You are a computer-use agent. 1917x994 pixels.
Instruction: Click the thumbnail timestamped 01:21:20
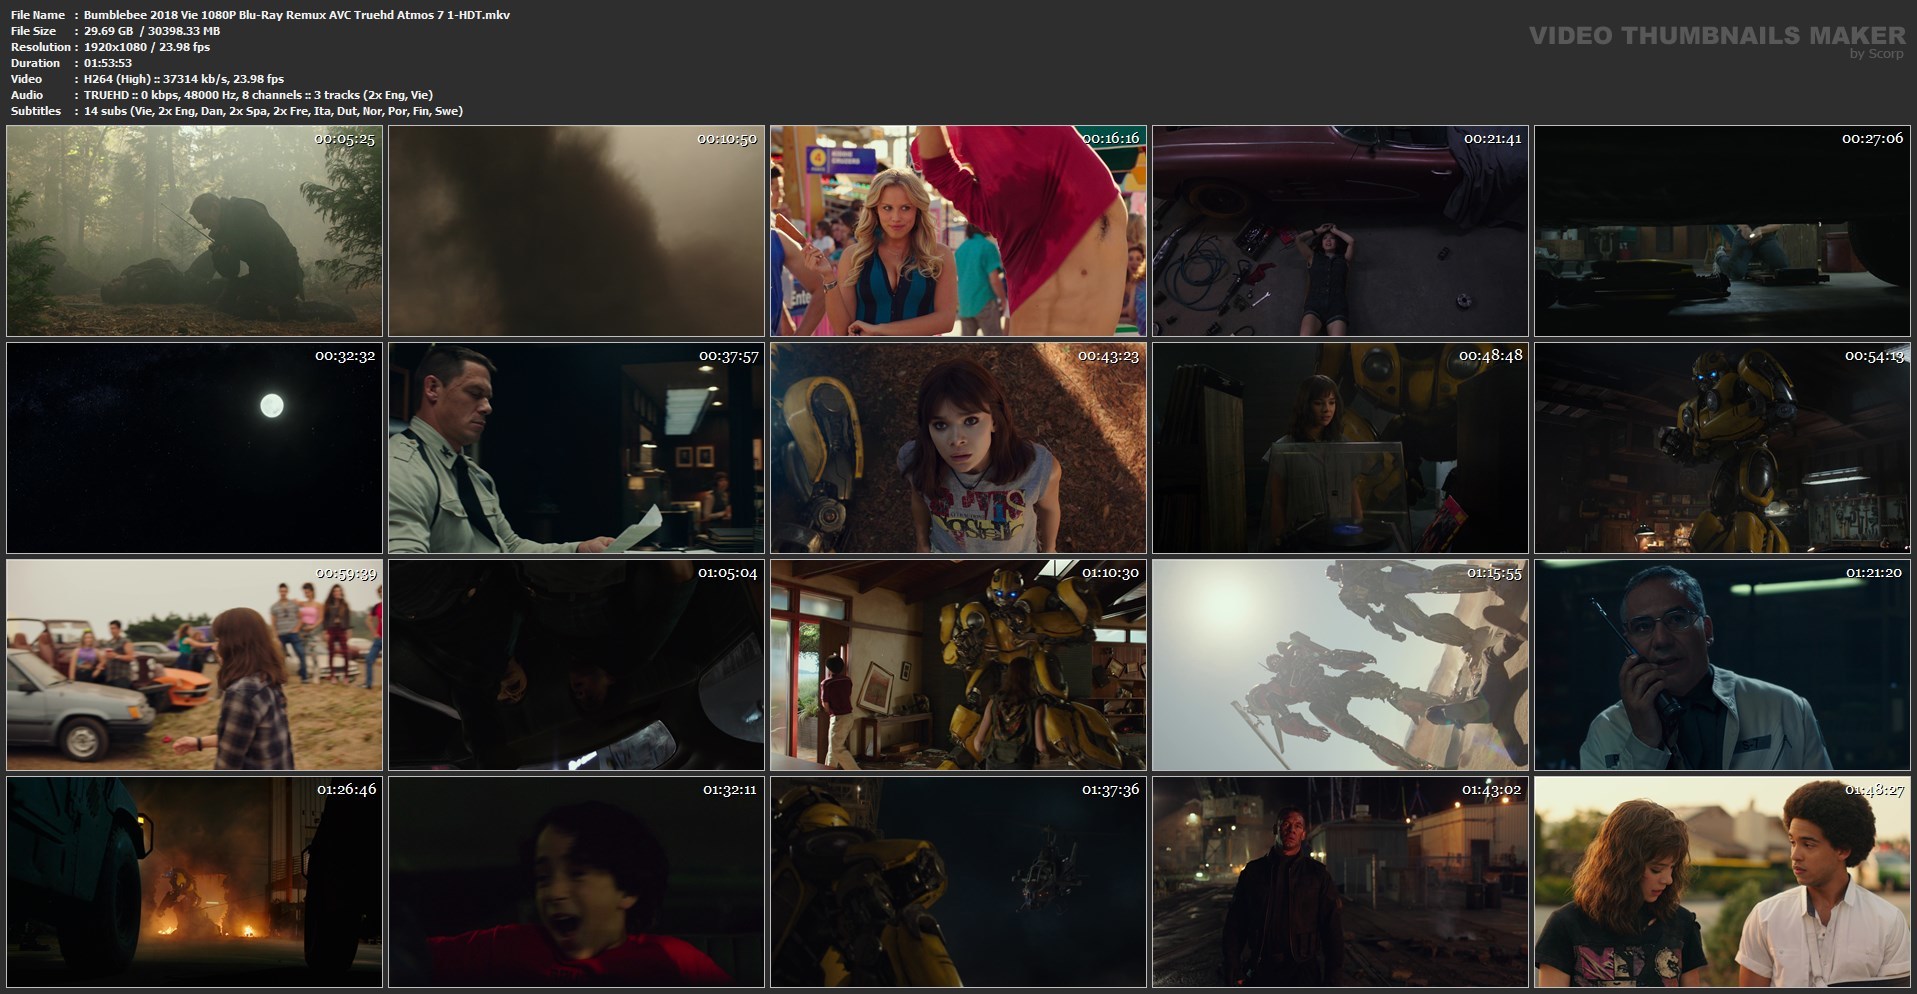1722,665
